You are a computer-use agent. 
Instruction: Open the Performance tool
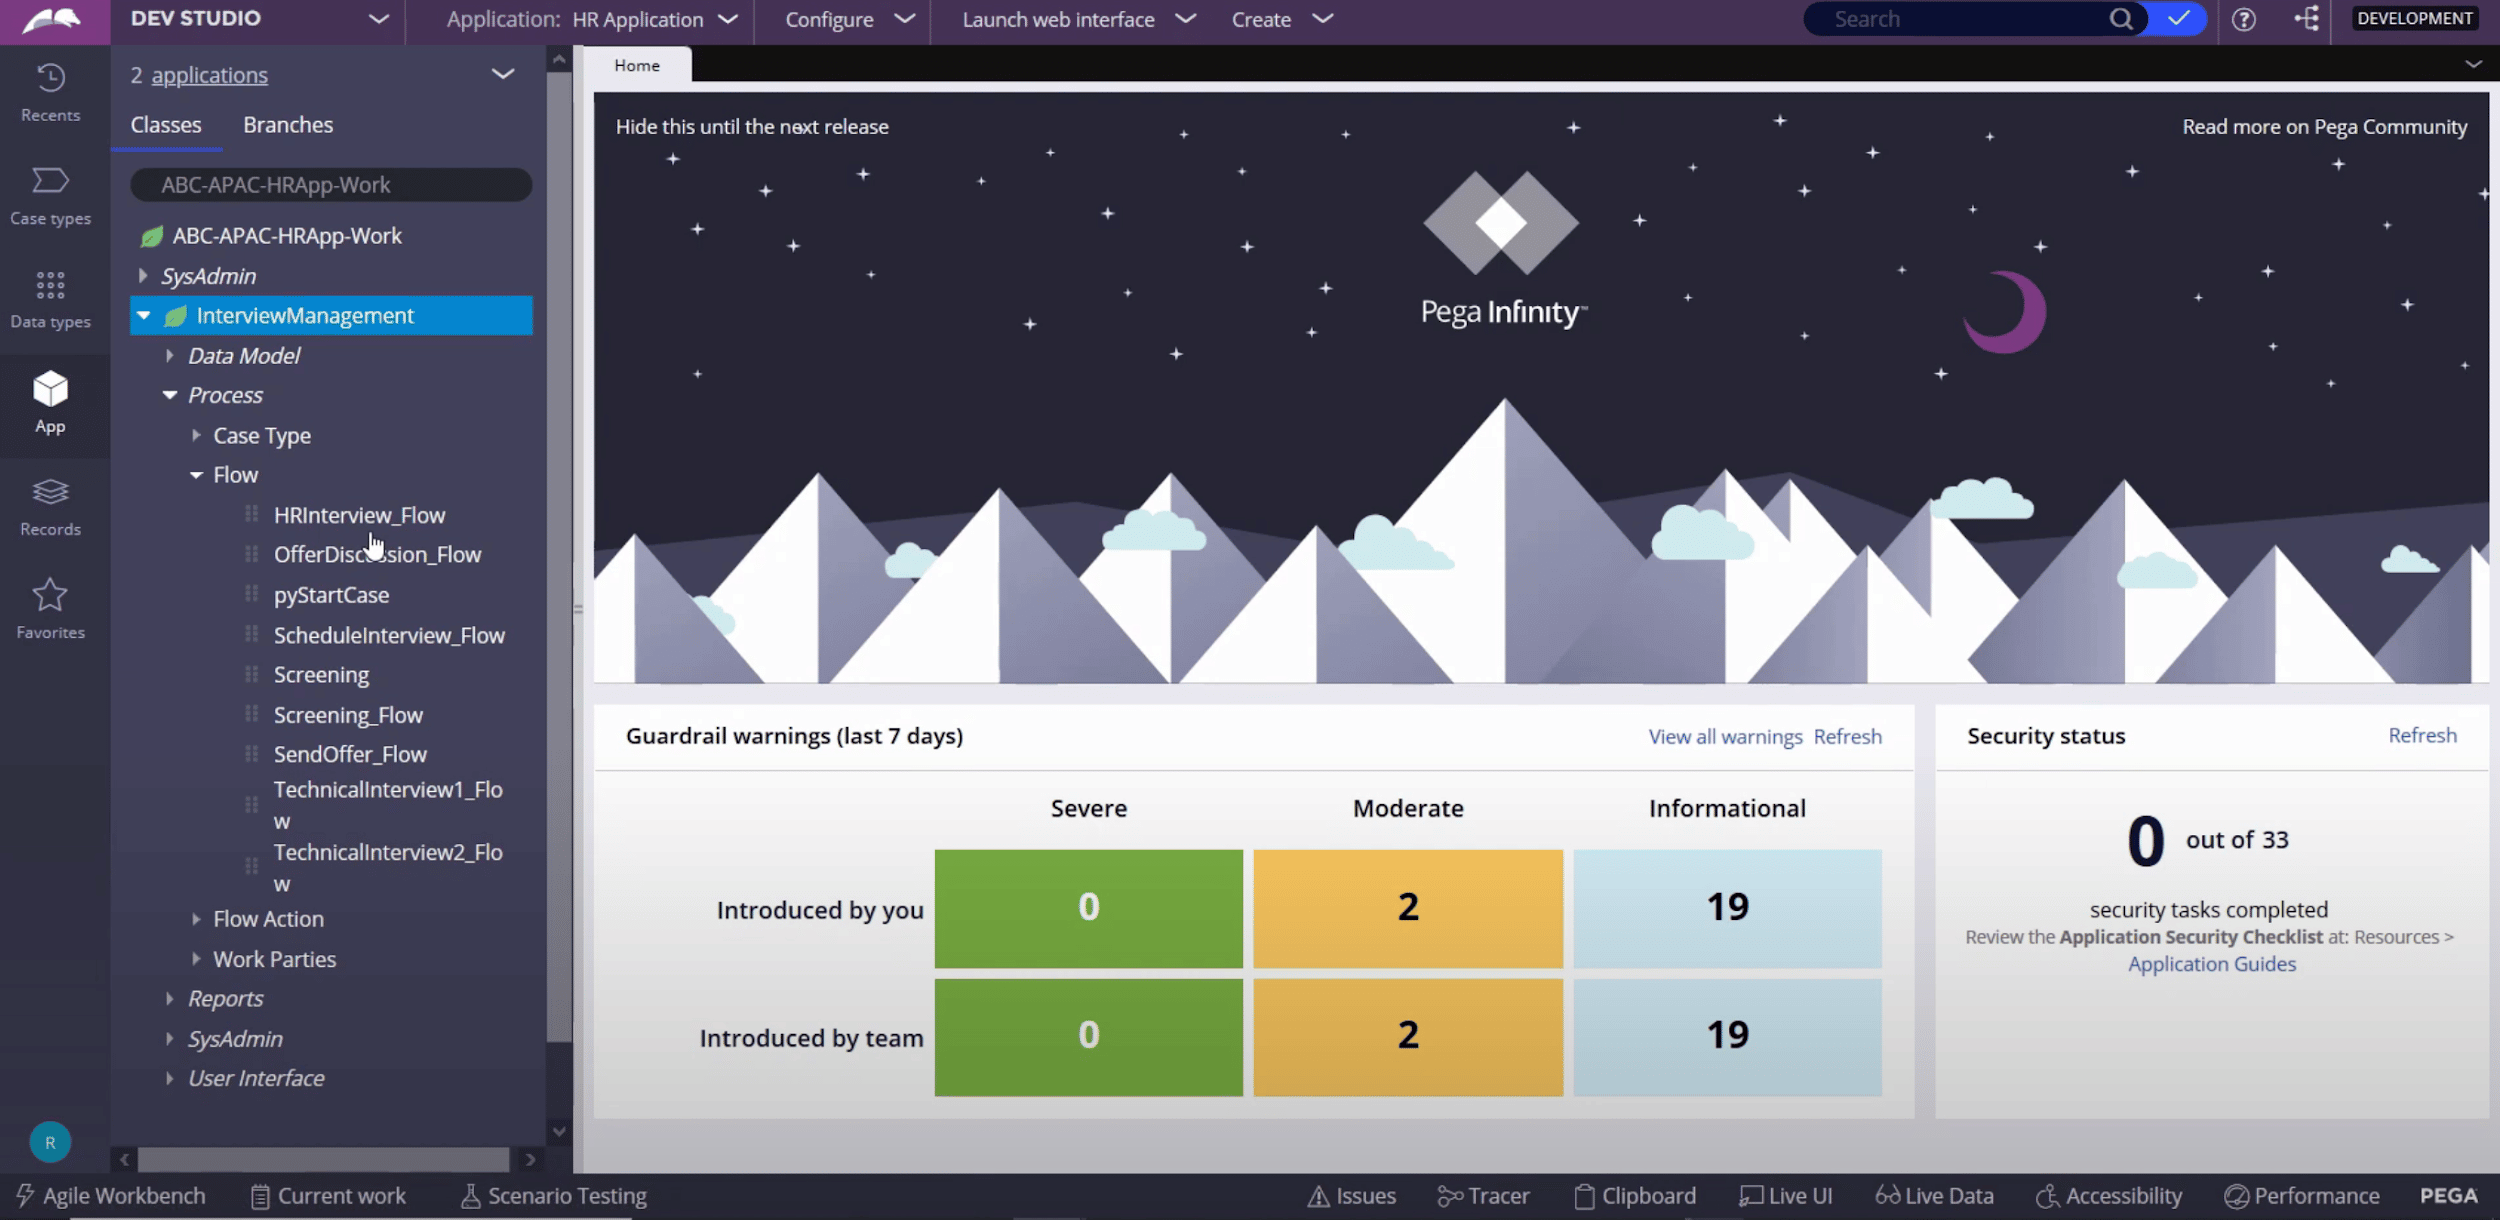point(2301,1196)
